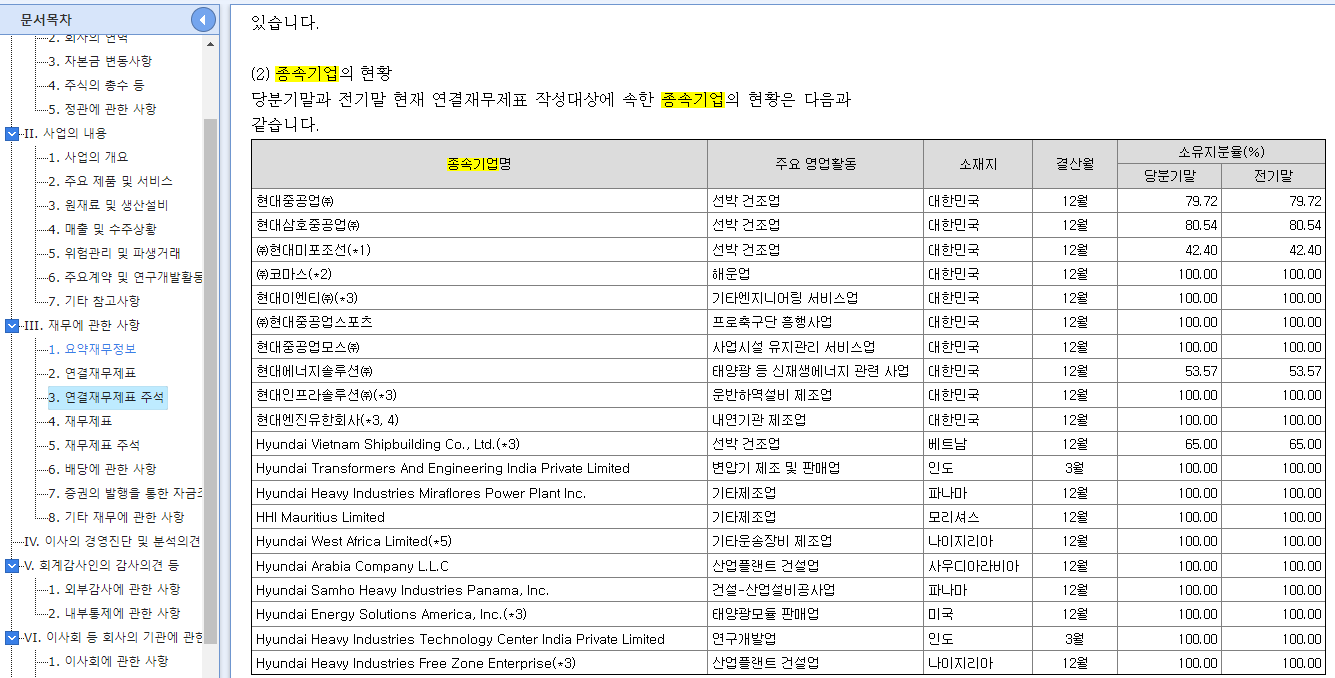Click the 당분기말 53.57 value in the 현대에너지솔루션㈜ row
This screenshot has width=1335, height=678.
coord(1169,371)
